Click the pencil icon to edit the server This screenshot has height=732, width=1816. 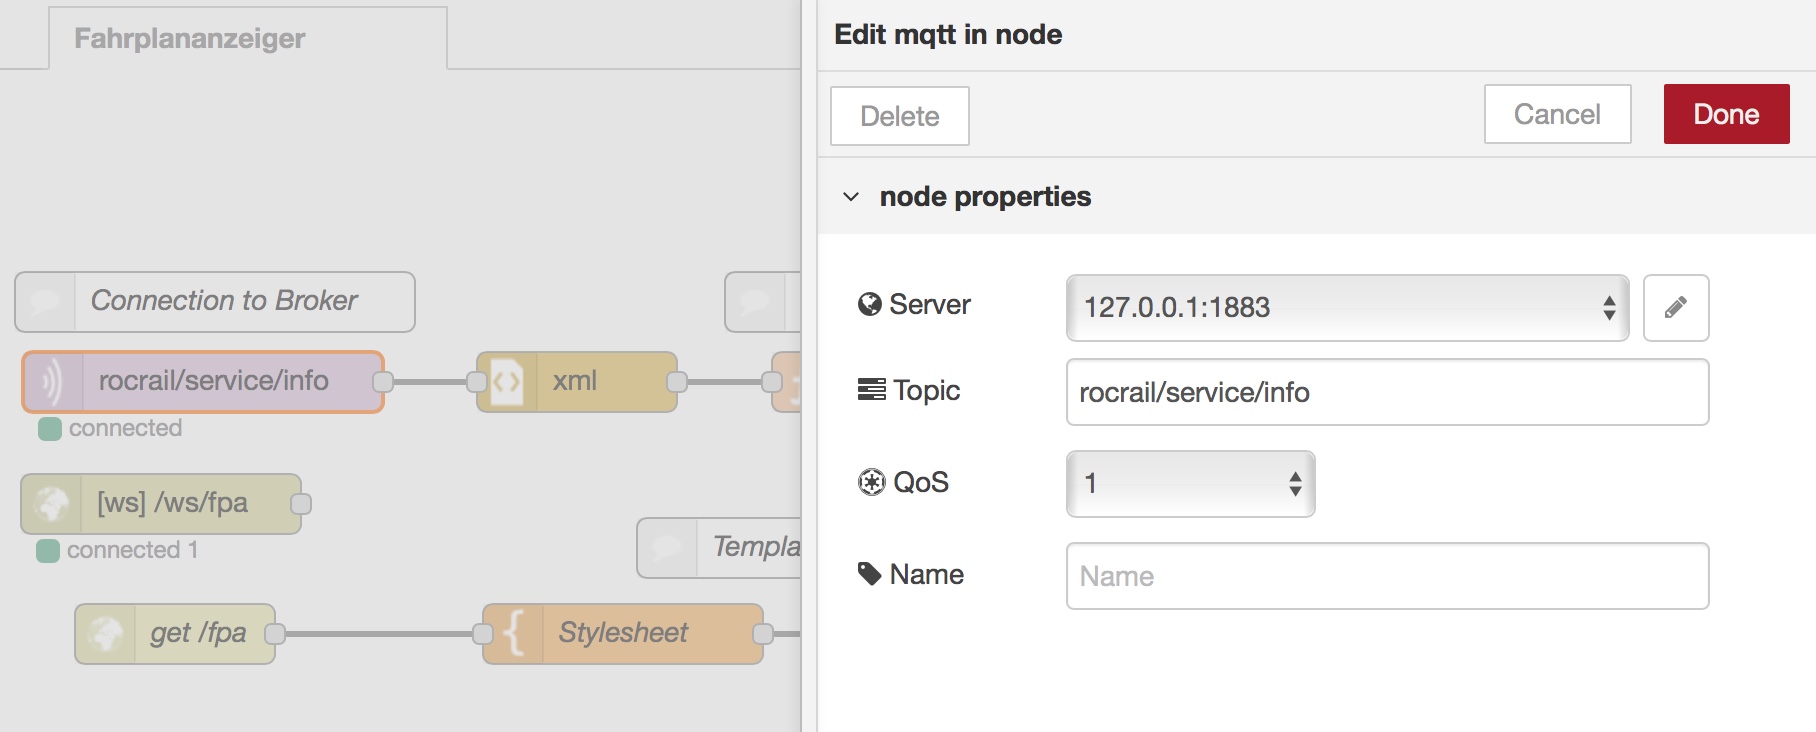(x=1676, y=308)
